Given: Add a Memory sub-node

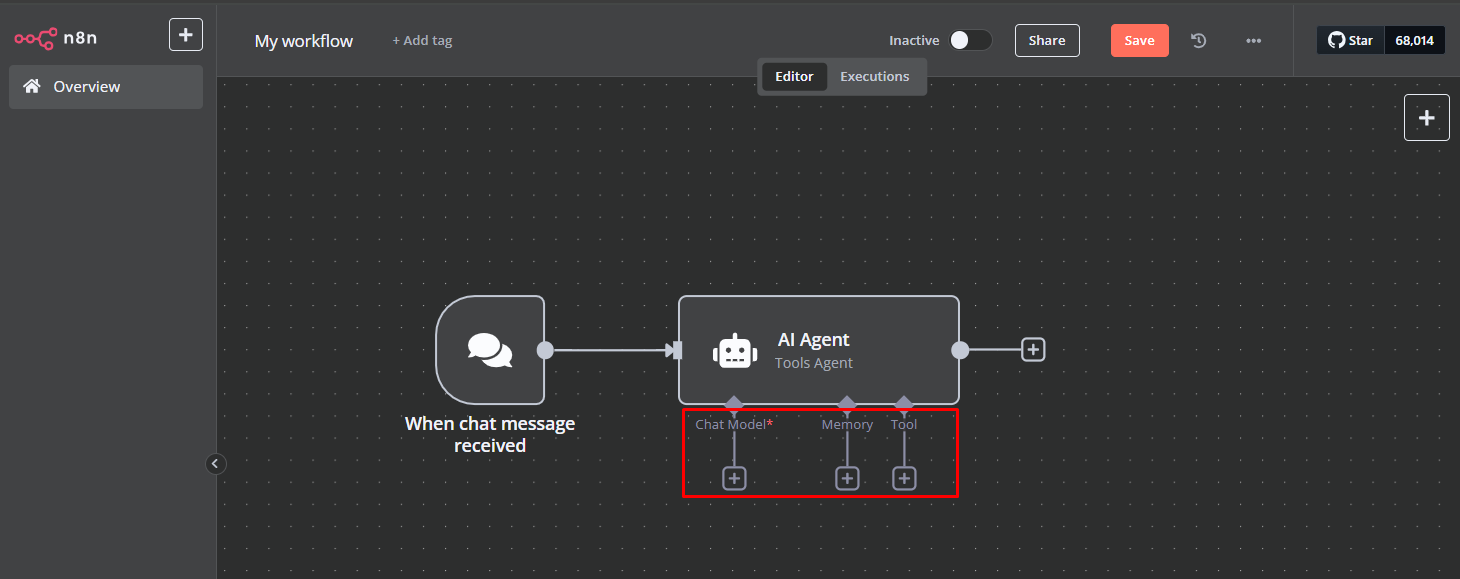Looking at the screenshot, I should (846, 478).
